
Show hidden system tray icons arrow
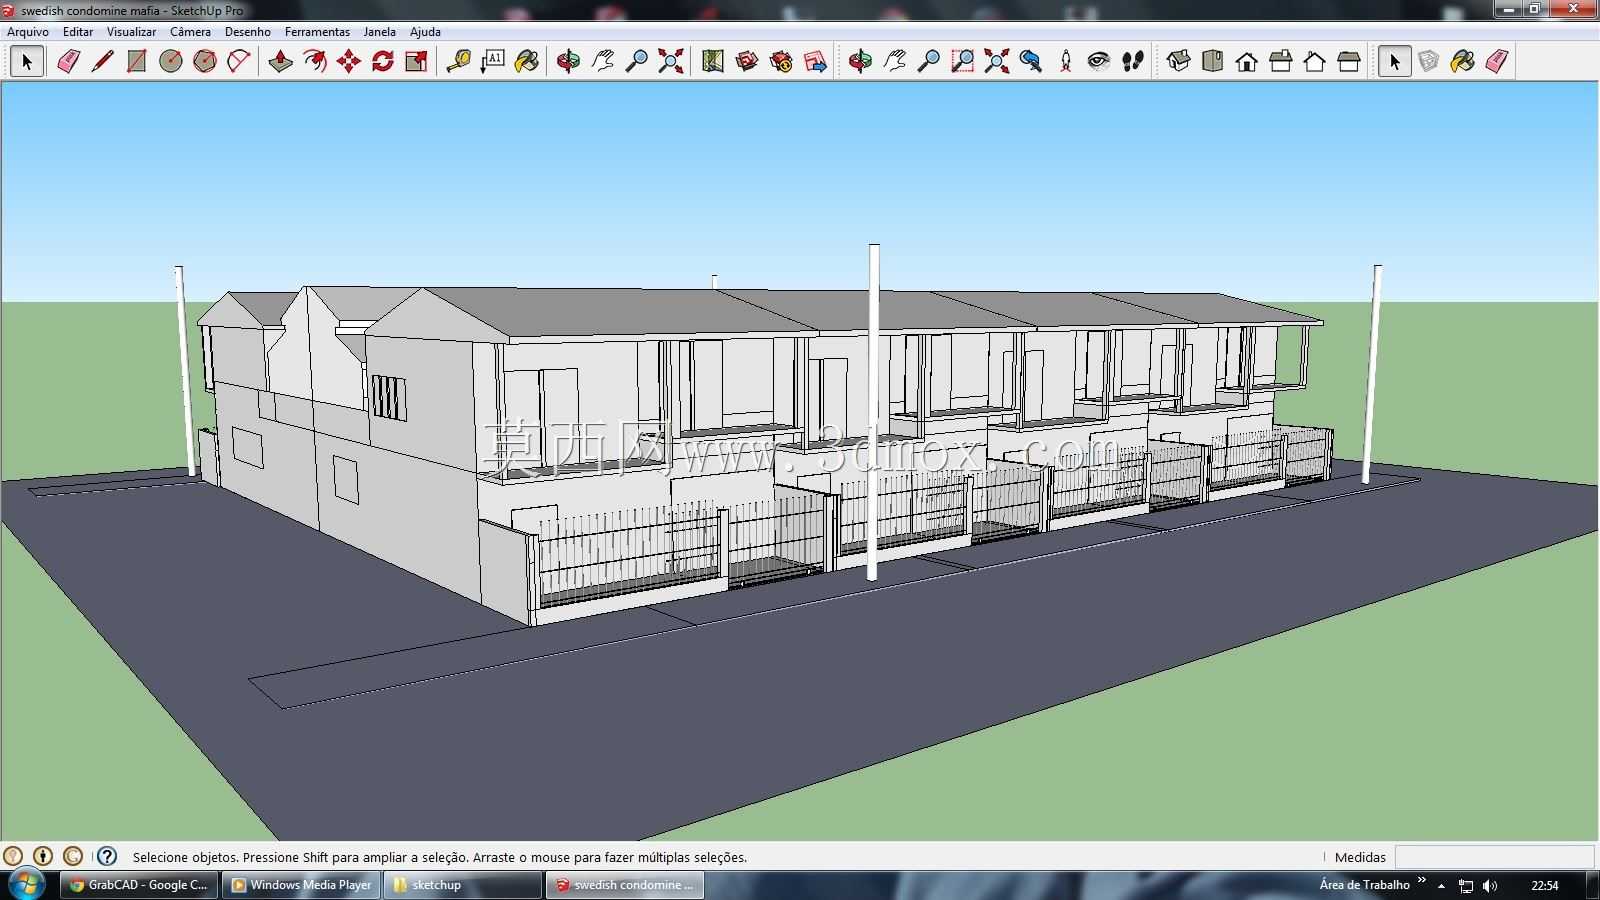click(x=1441, y=886)
